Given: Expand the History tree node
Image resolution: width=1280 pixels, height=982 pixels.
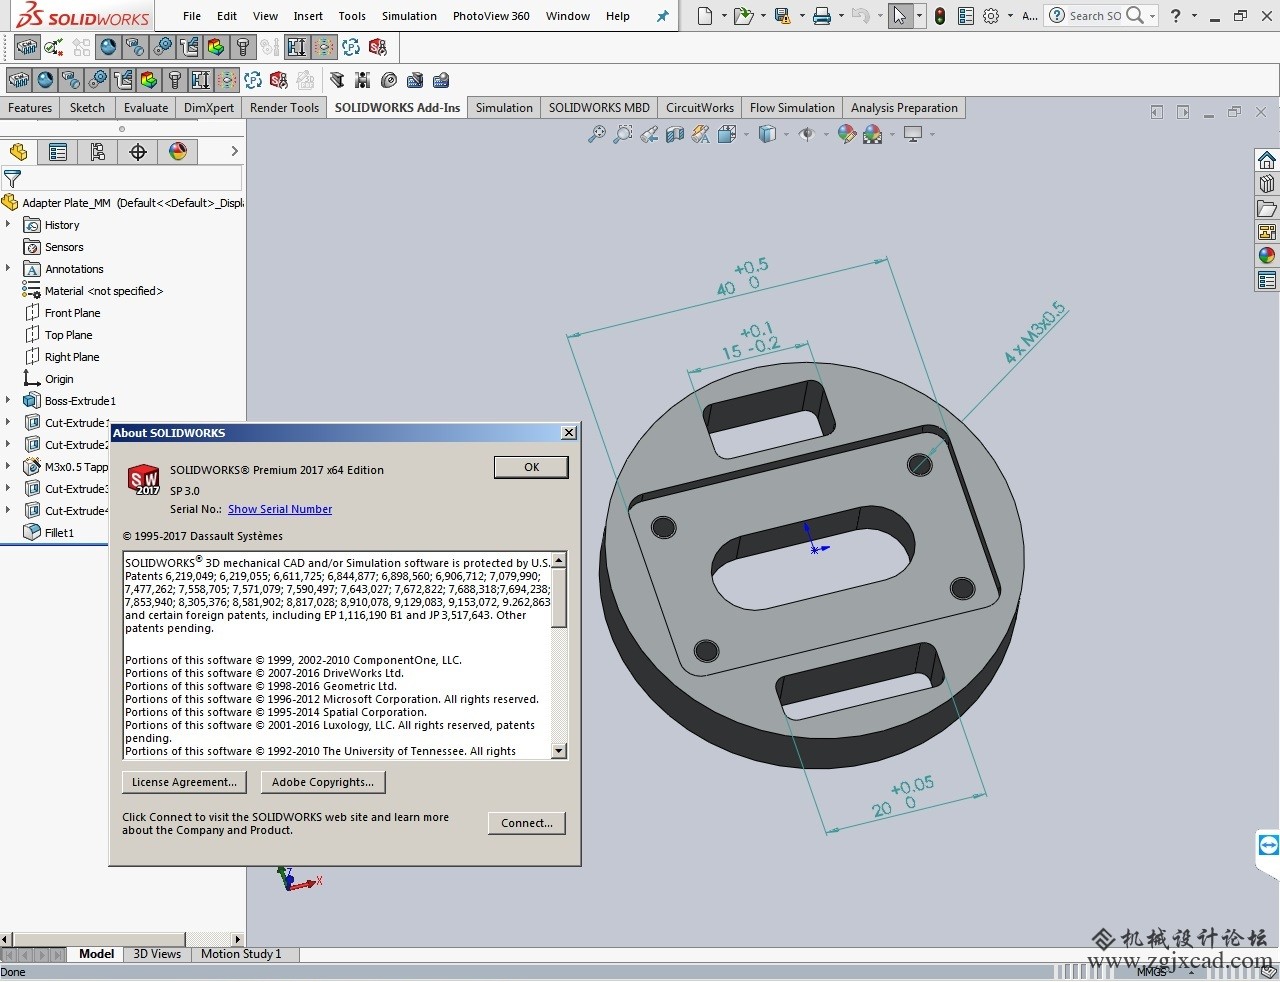Looking at the screenshot, I should pos(8,225).
